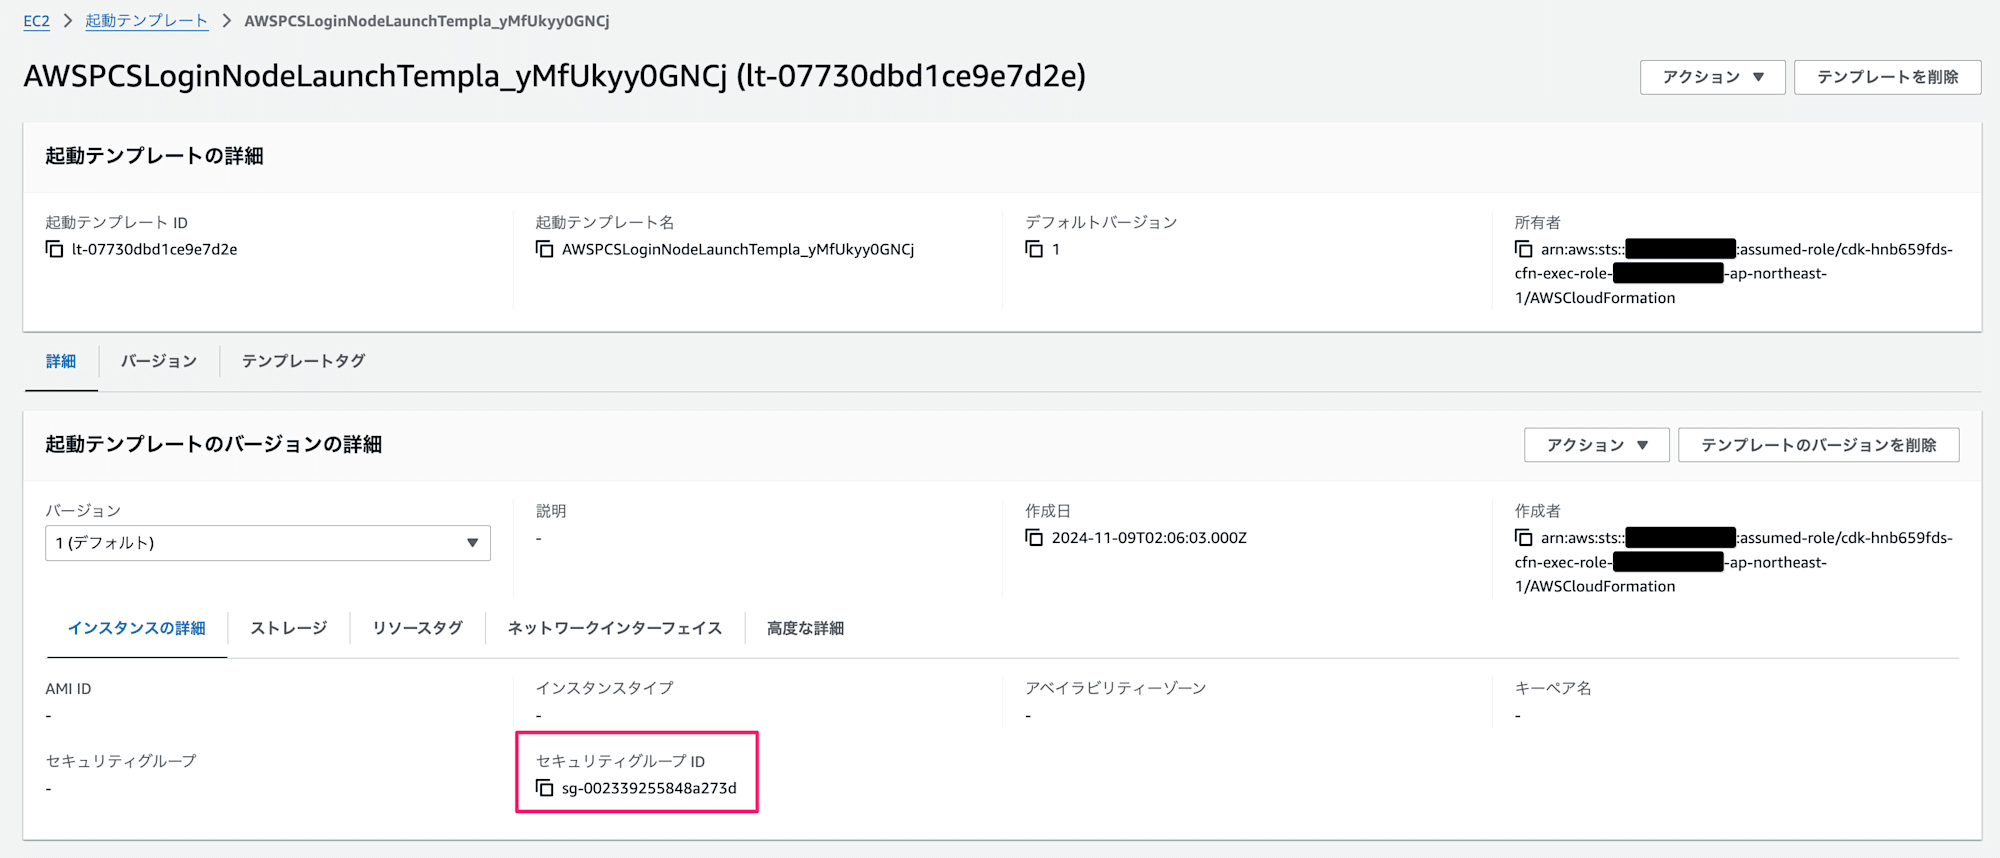Switch to the 詳細 tab
This screenshot has width=2000, height=858.
coord(61,361)
